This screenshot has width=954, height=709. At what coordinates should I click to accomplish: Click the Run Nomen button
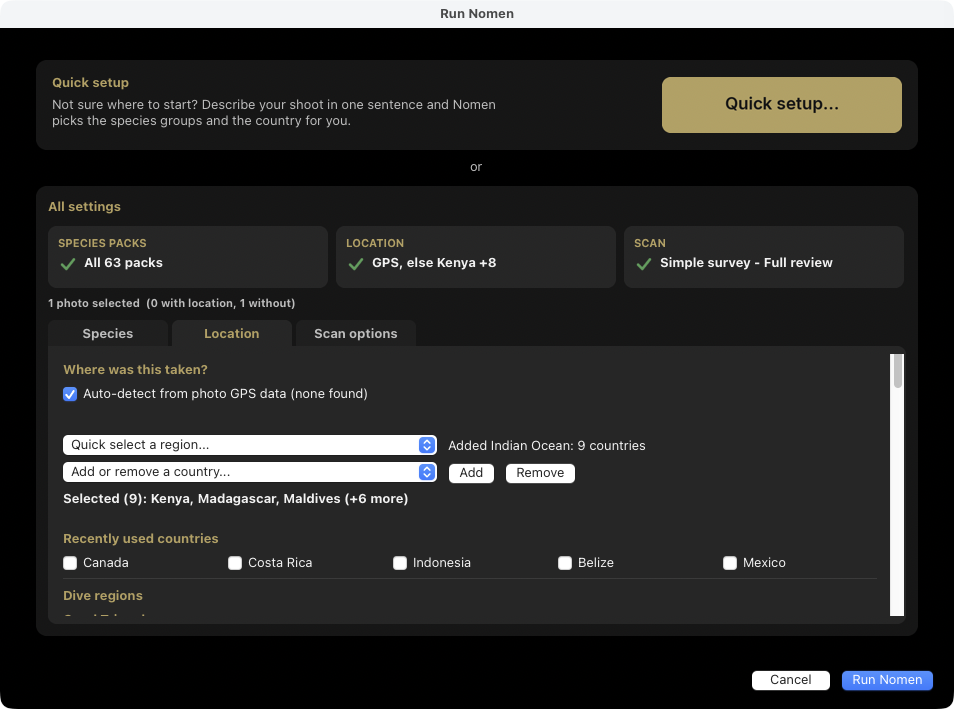pyautogui.click(x=887, y=680)
